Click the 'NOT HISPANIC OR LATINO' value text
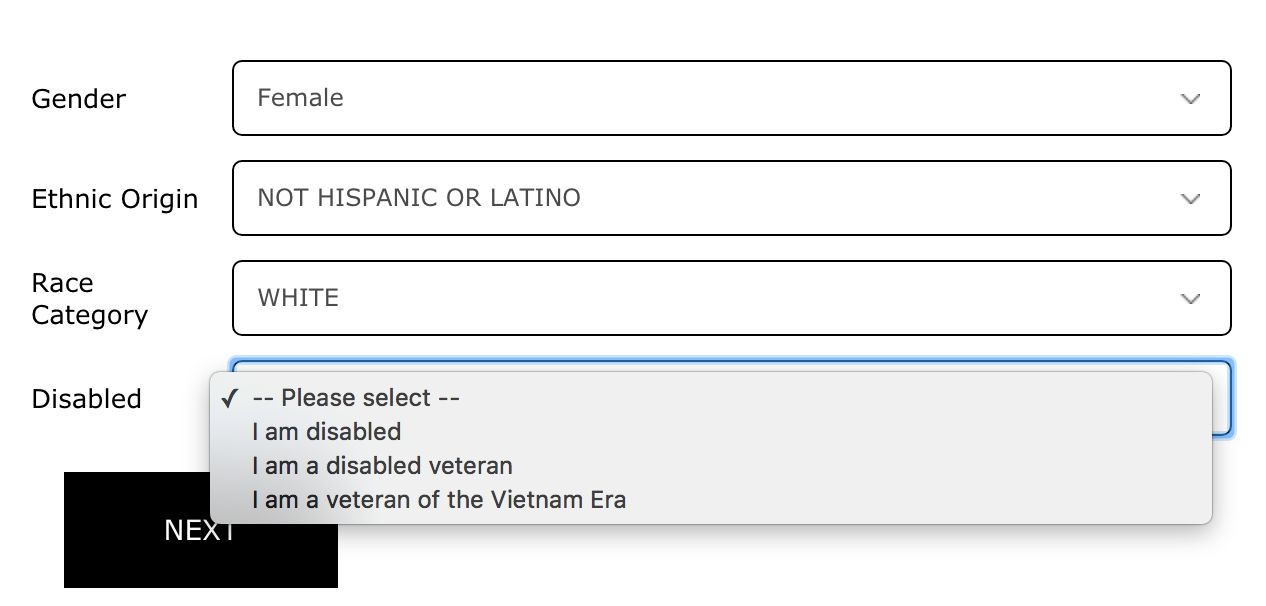Viewport: 1266px width, 606px height. (x=419, y=198)
